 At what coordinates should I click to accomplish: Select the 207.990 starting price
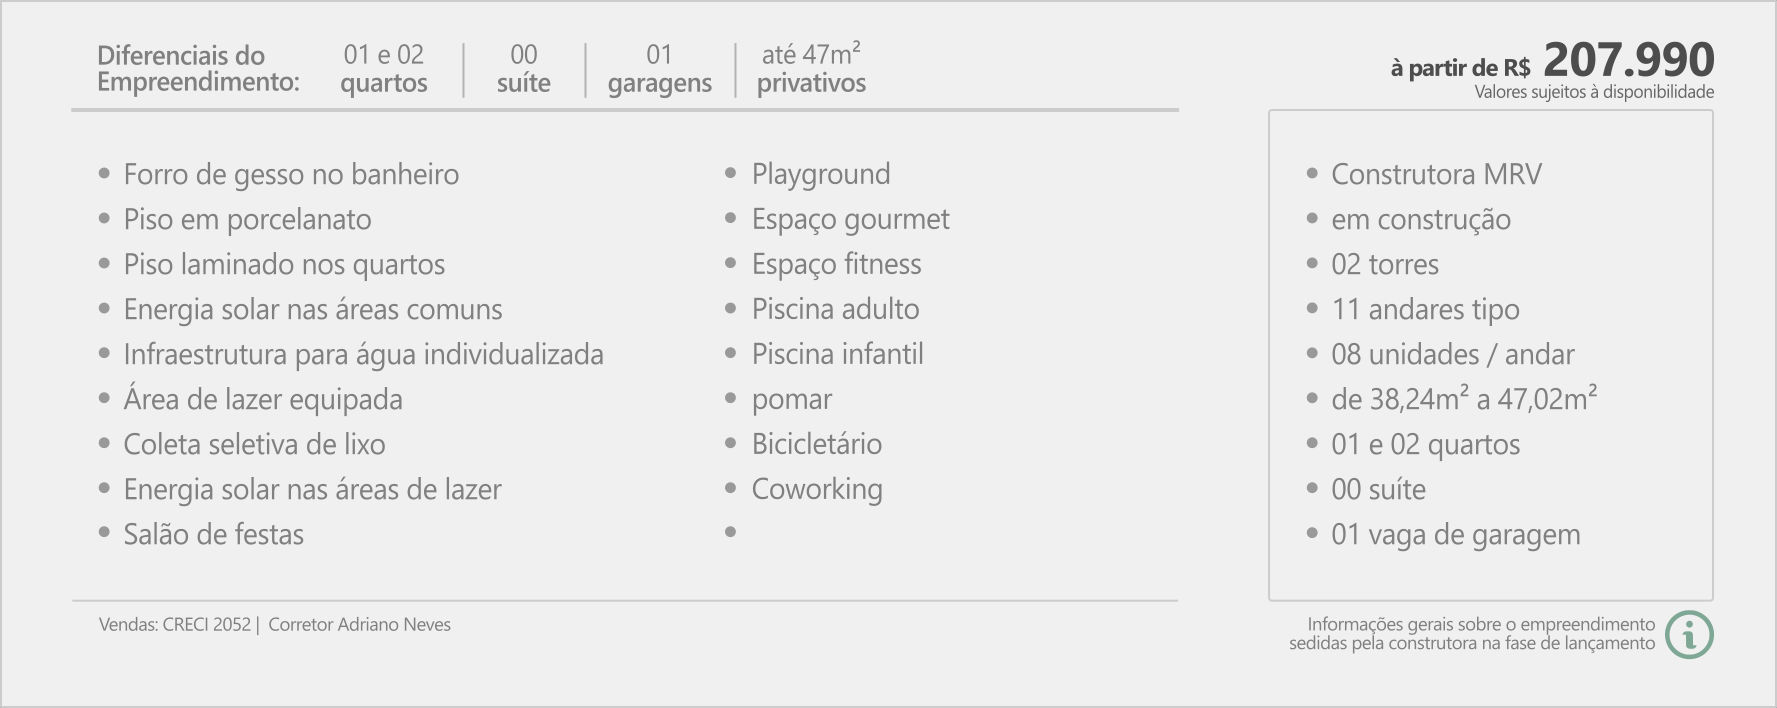pyautogui.click(x=1628, y=59)
